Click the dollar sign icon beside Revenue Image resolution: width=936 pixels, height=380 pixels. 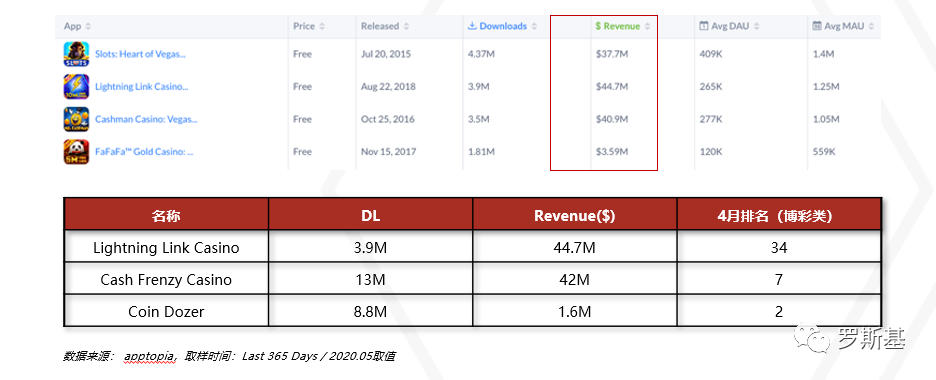pos(598,26)
